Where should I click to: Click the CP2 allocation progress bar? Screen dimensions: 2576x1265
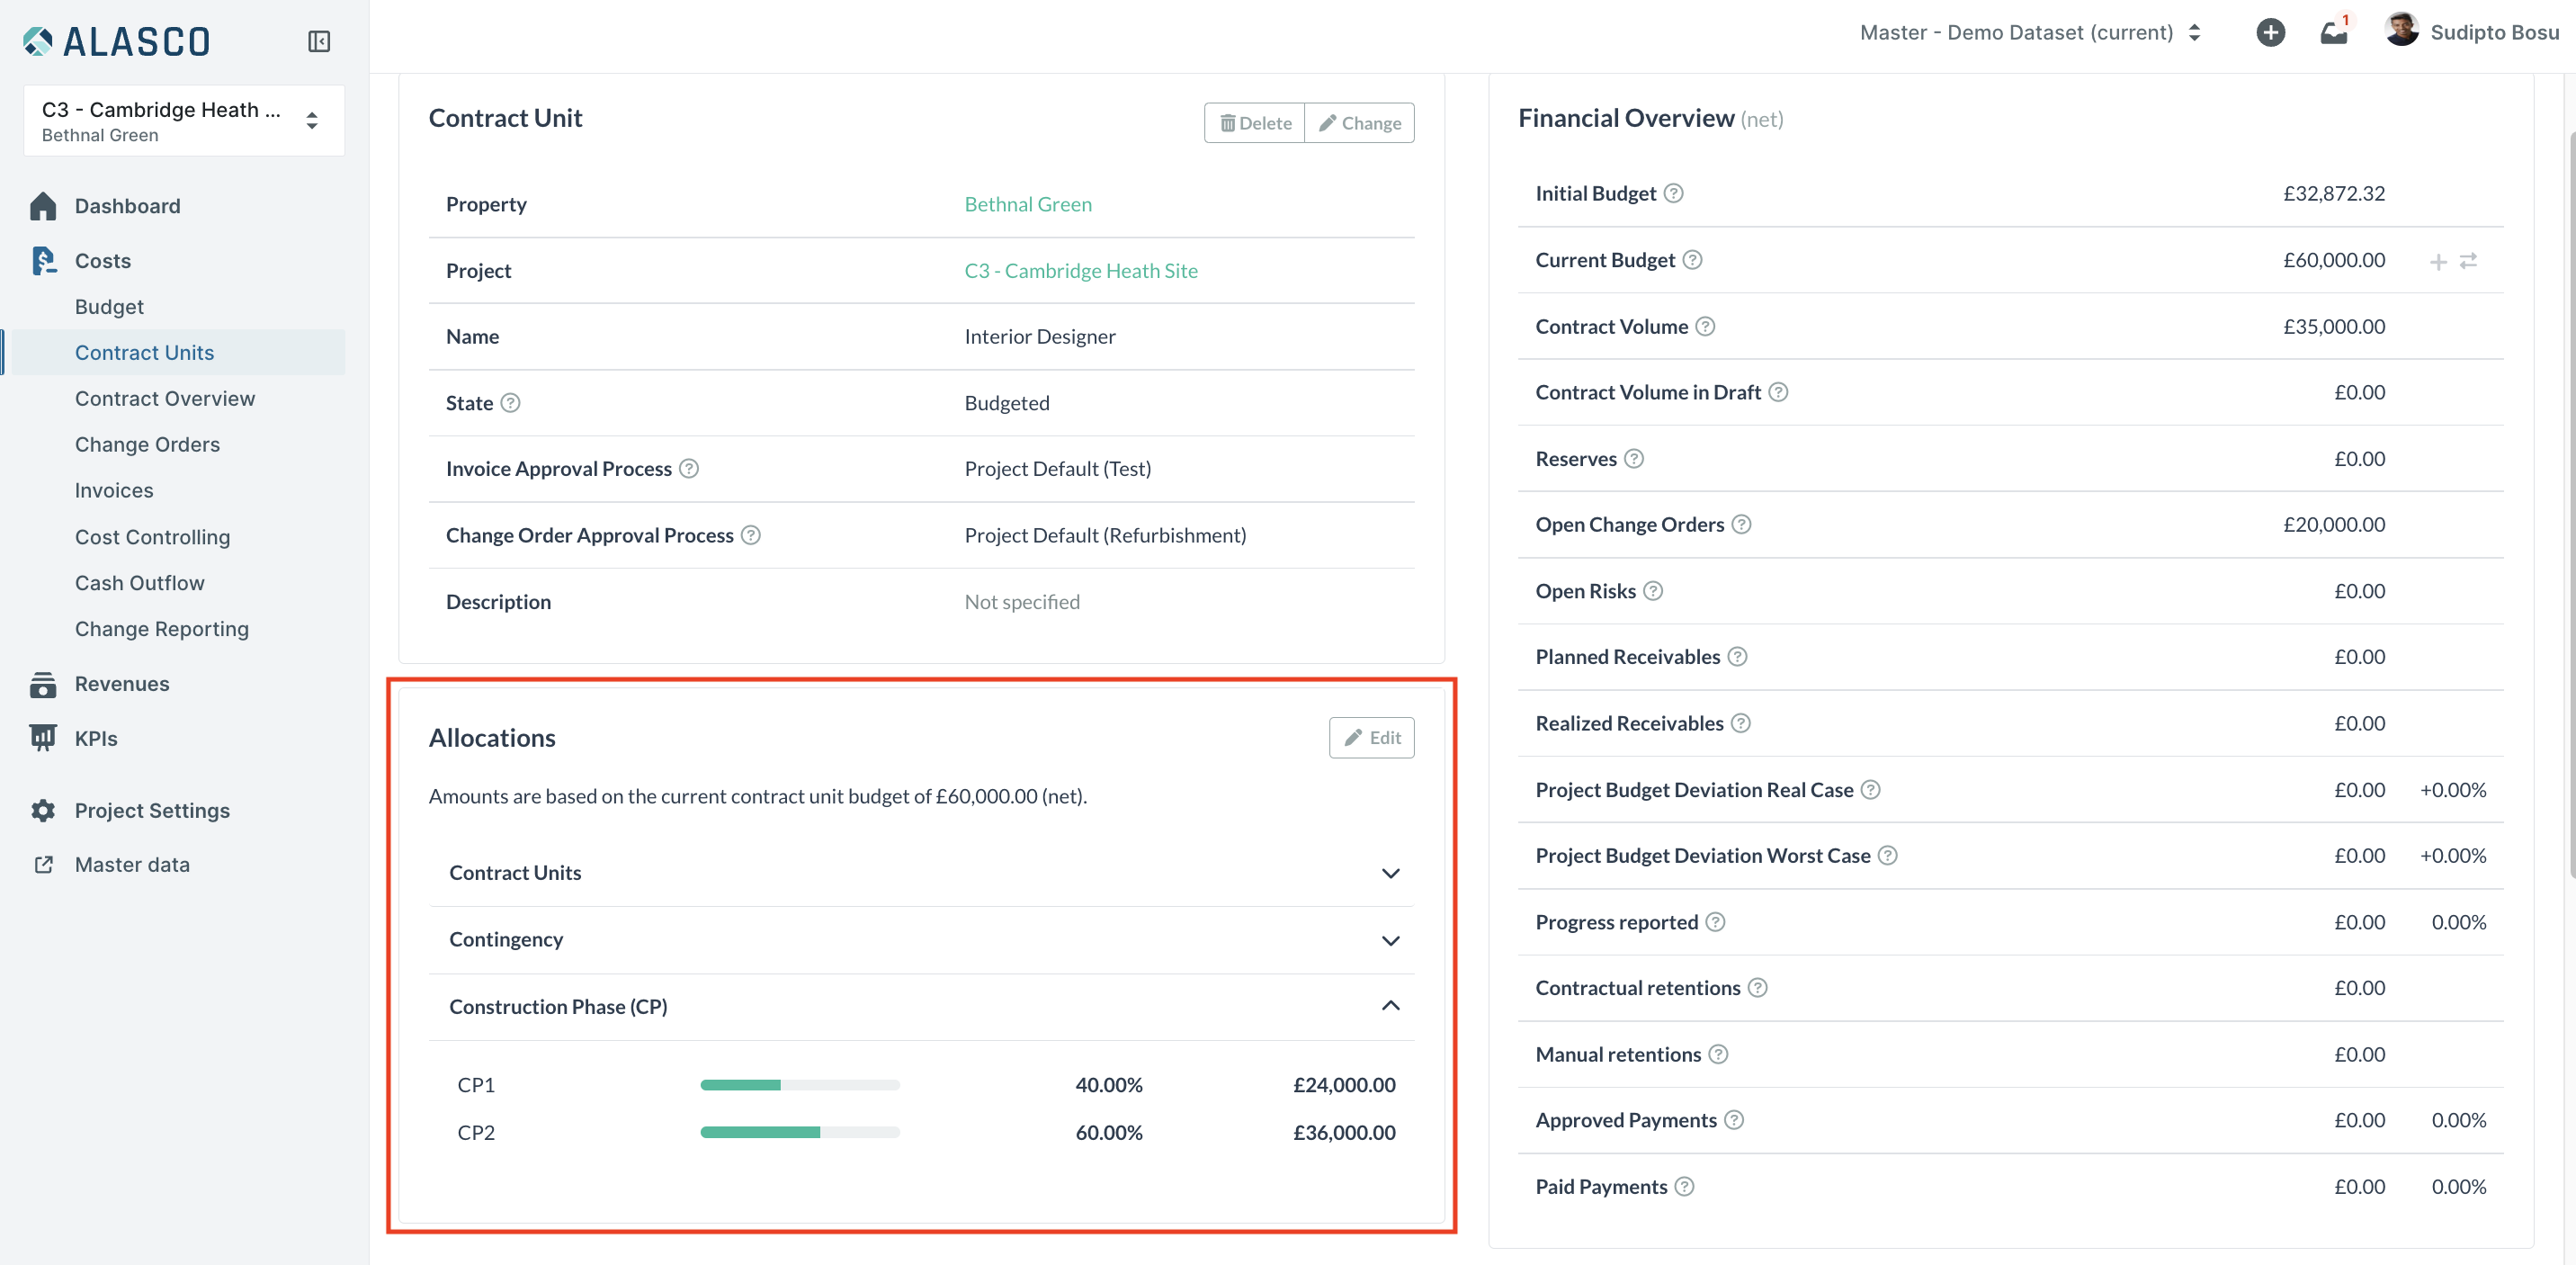click(x=799, y=1133)
